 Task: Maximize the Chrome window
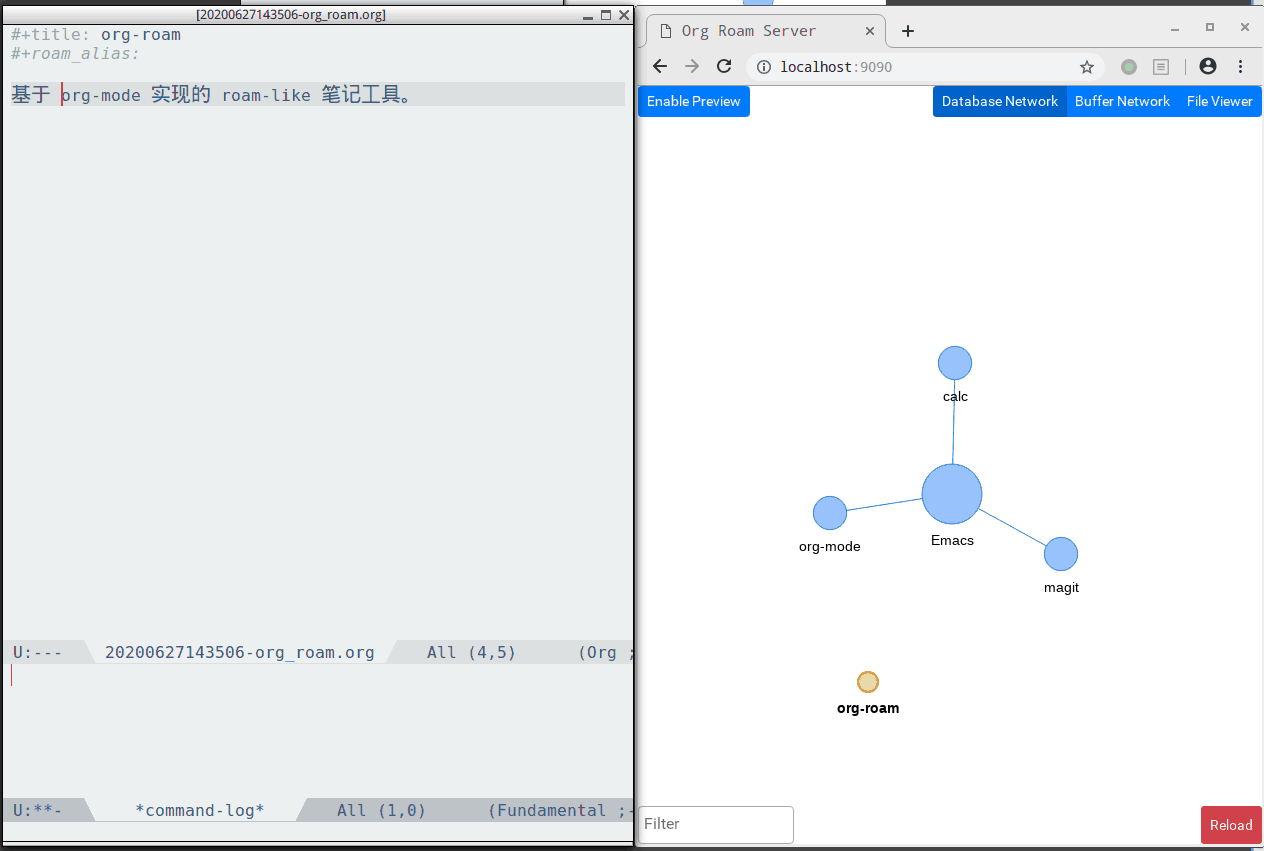point(1209,28)
